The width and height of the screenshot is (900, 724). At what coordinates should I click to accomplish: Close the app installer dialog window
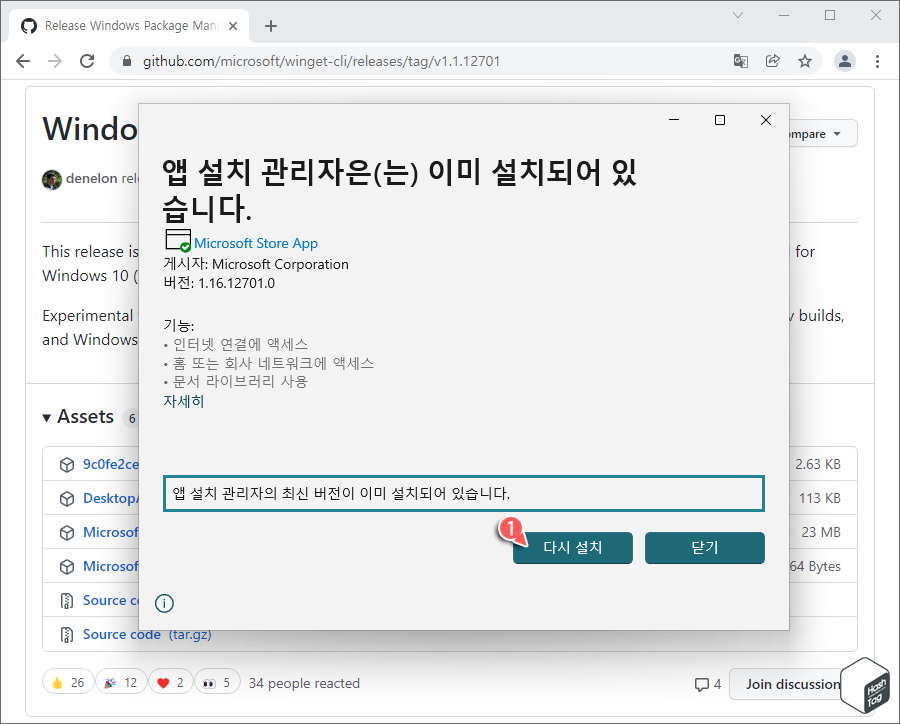(x=766, y=119)
